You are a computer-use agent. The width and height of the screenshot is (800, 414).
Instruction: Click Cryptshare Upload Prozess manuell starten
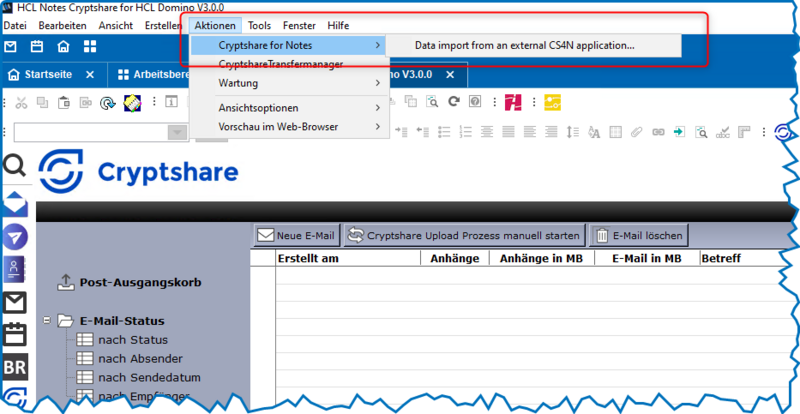pos(463,235)
